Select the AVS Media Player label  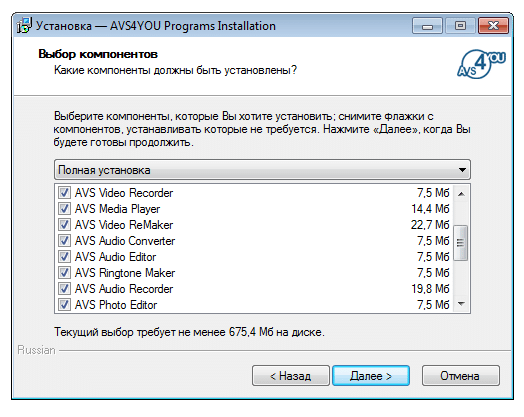coord(117,209)
